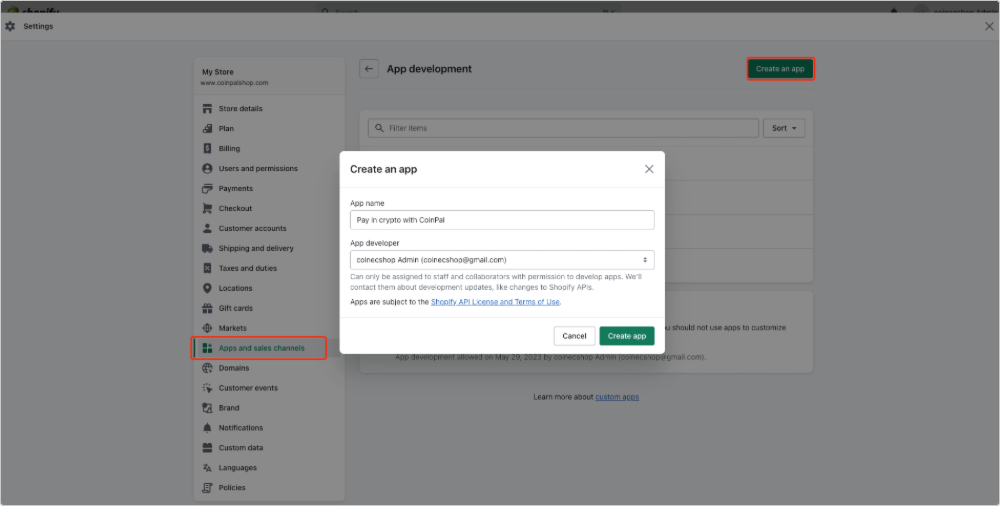This screenshot has width=1000, height=506.
Task: Go back with the arrow button
Action: (x=369, y=69)
